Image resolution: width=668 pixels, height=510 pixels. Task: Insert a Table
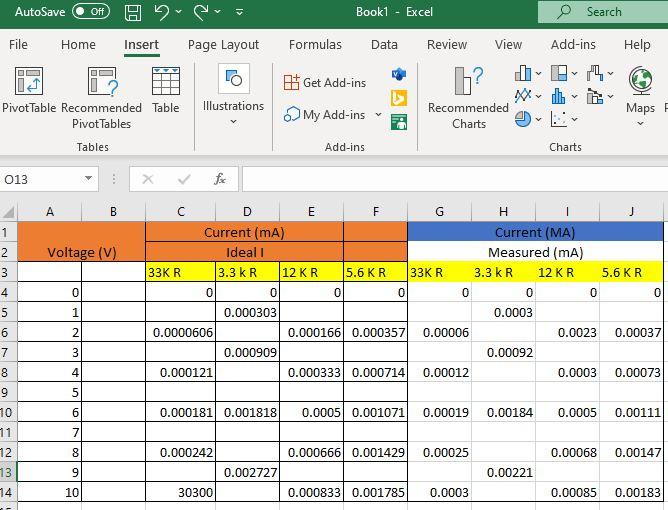click(x=166, y=91)
